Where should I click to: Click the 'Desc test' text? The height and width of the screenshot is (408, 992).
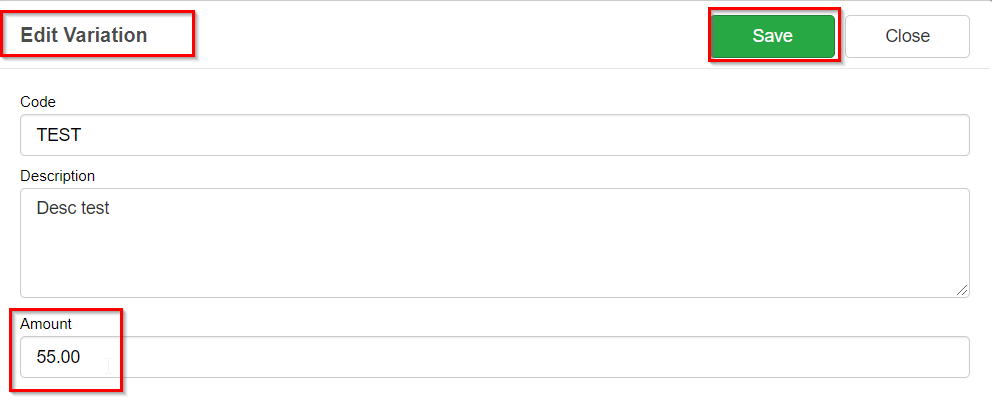coord(72,209)
